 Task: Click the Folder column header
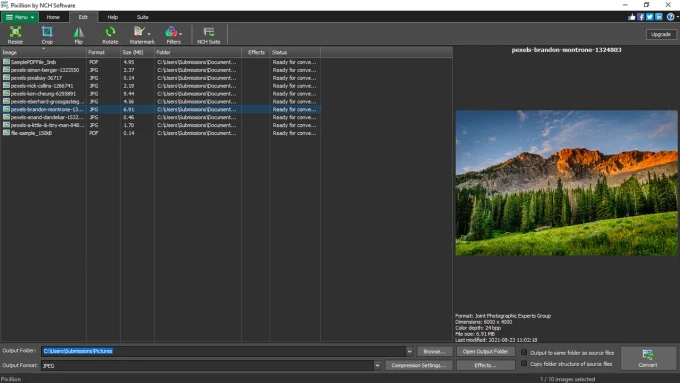point(198,52)
